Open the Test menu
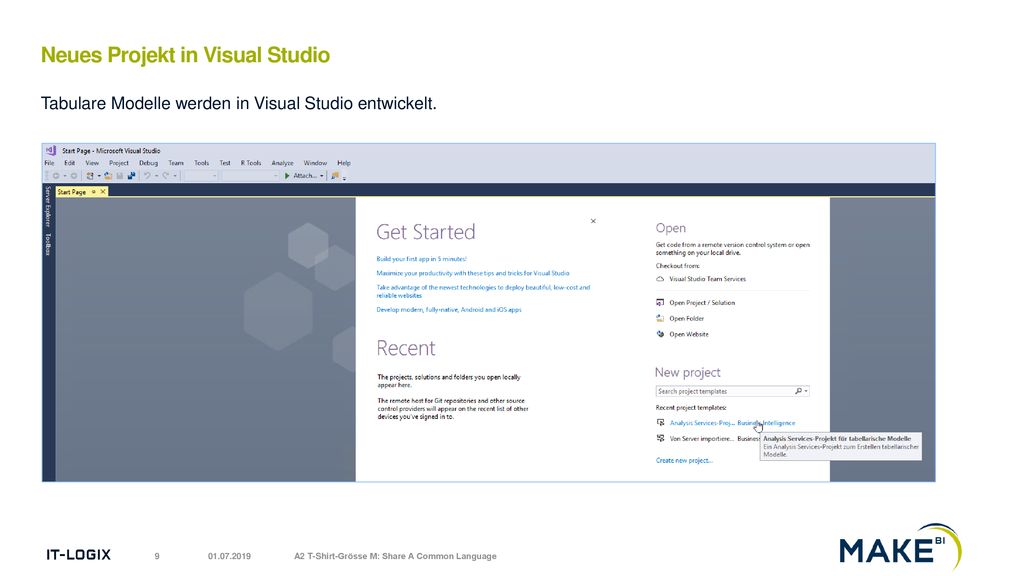 pyautogui.click(x=225, y=163)
